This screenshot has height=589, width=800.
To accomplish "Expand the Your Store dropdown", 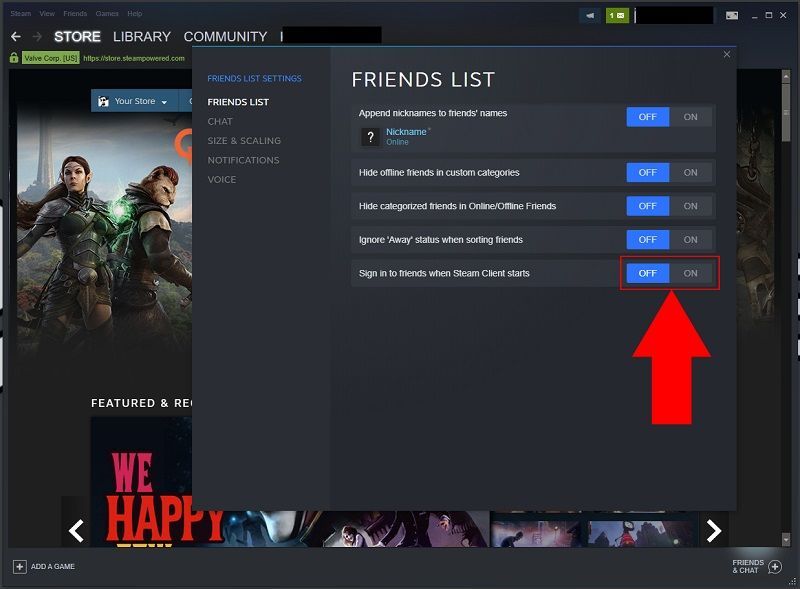I will click(x=164, y=102).
